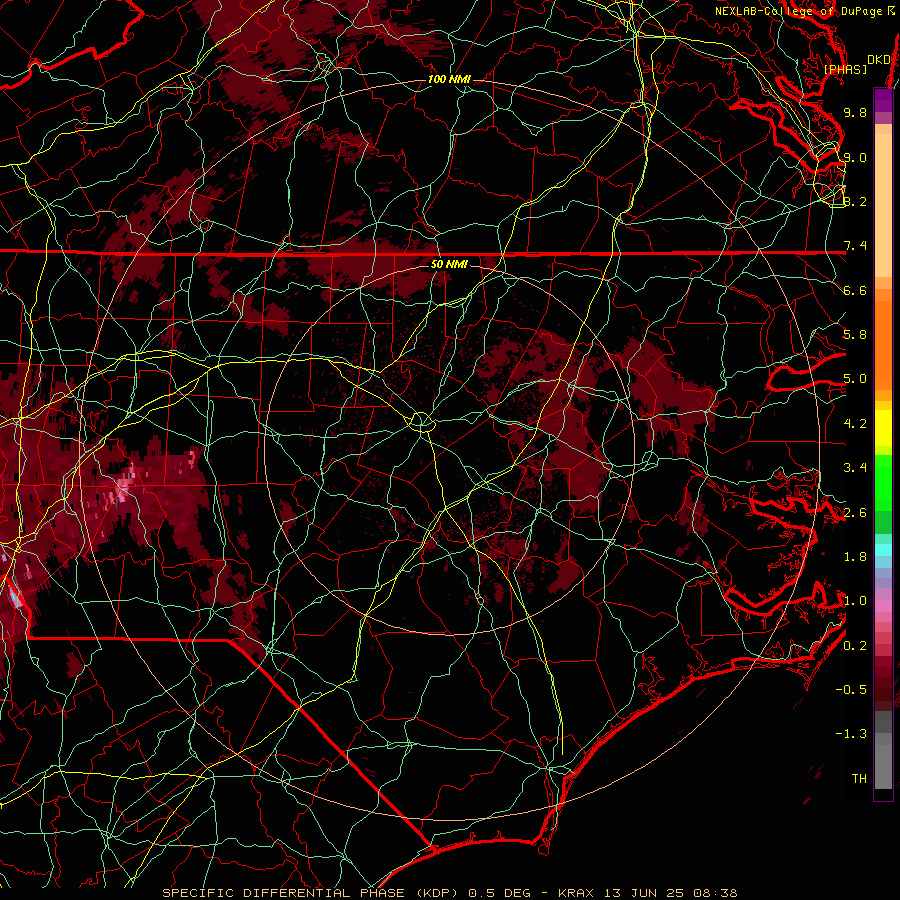Pick the pink segment of the color bar
The width and height of the screenshot is (900, 900).
pos(883,606)
